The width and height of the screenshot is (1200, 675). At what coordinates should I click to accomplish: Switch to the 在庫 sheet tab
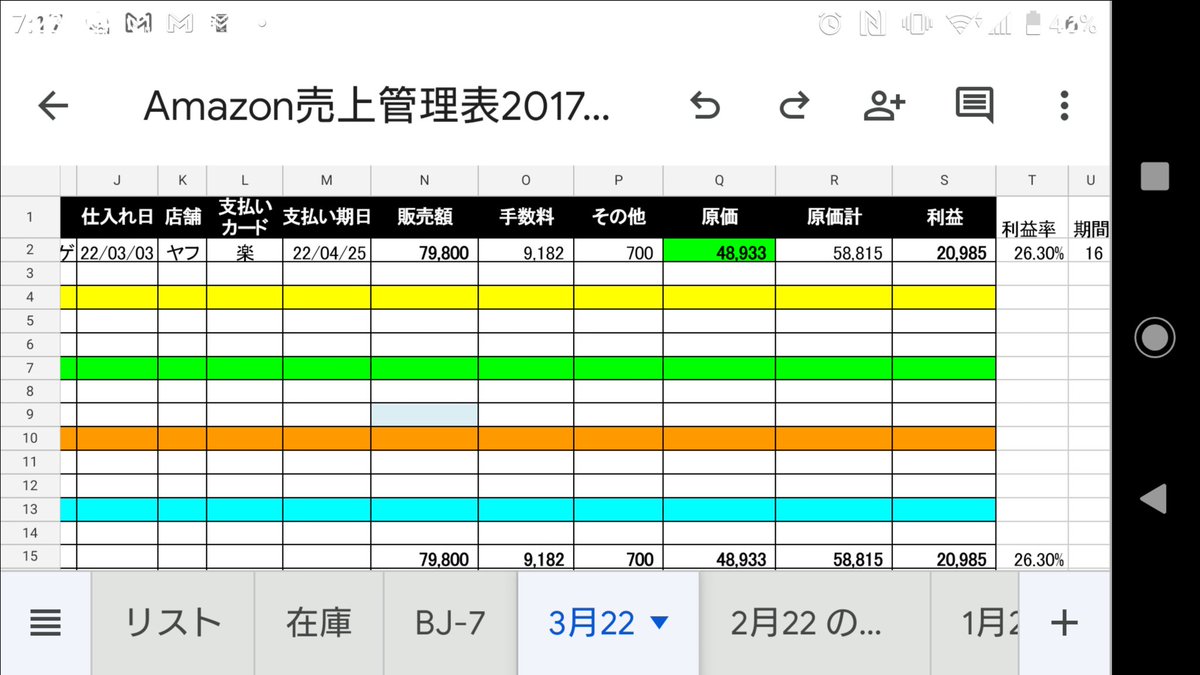(x=319, y=623)
